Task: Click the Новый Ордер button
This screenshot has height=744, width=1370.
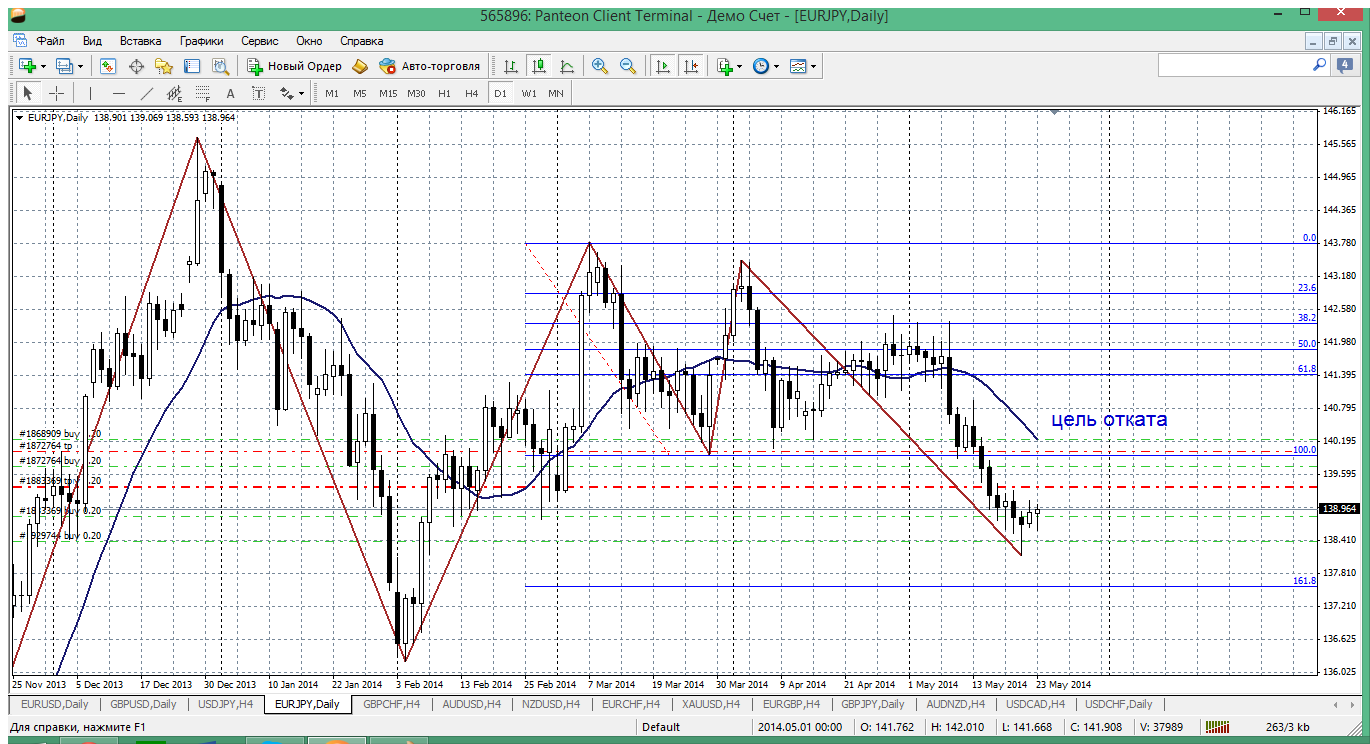Action: pyautogui.click(x=295, y=66)
